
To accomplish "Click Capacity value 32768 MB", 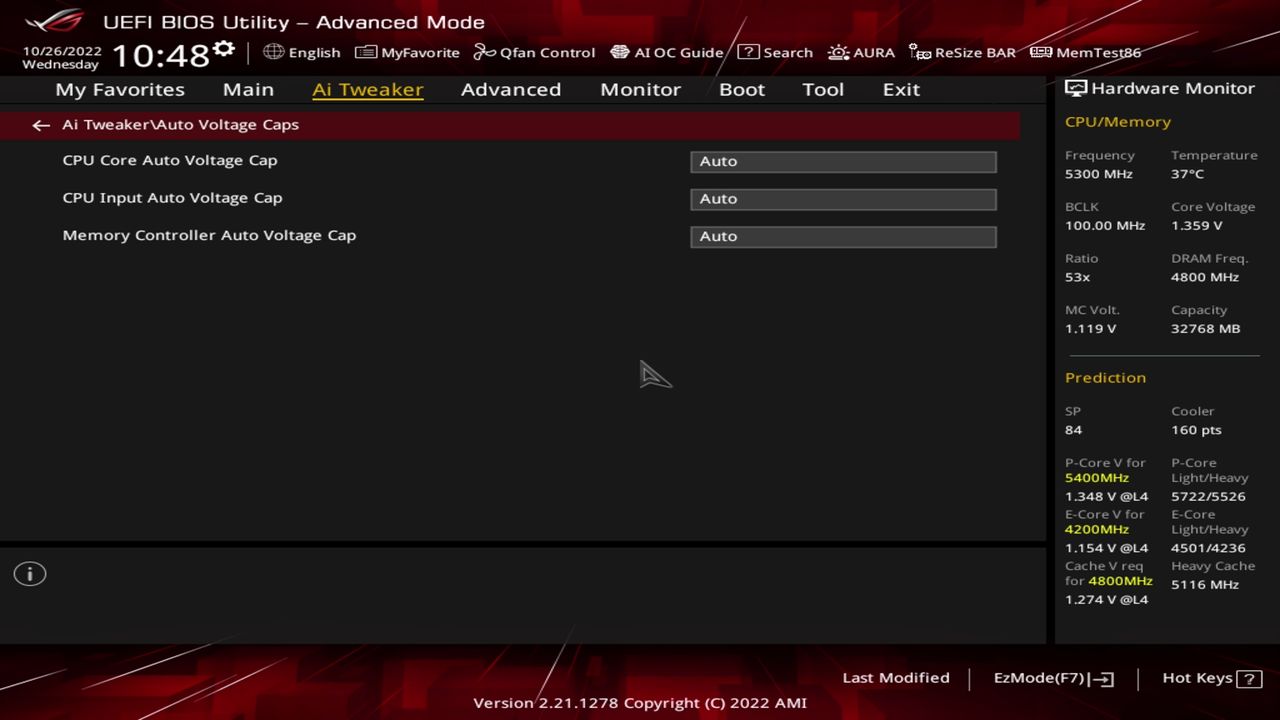I will tap(1206, 329).
